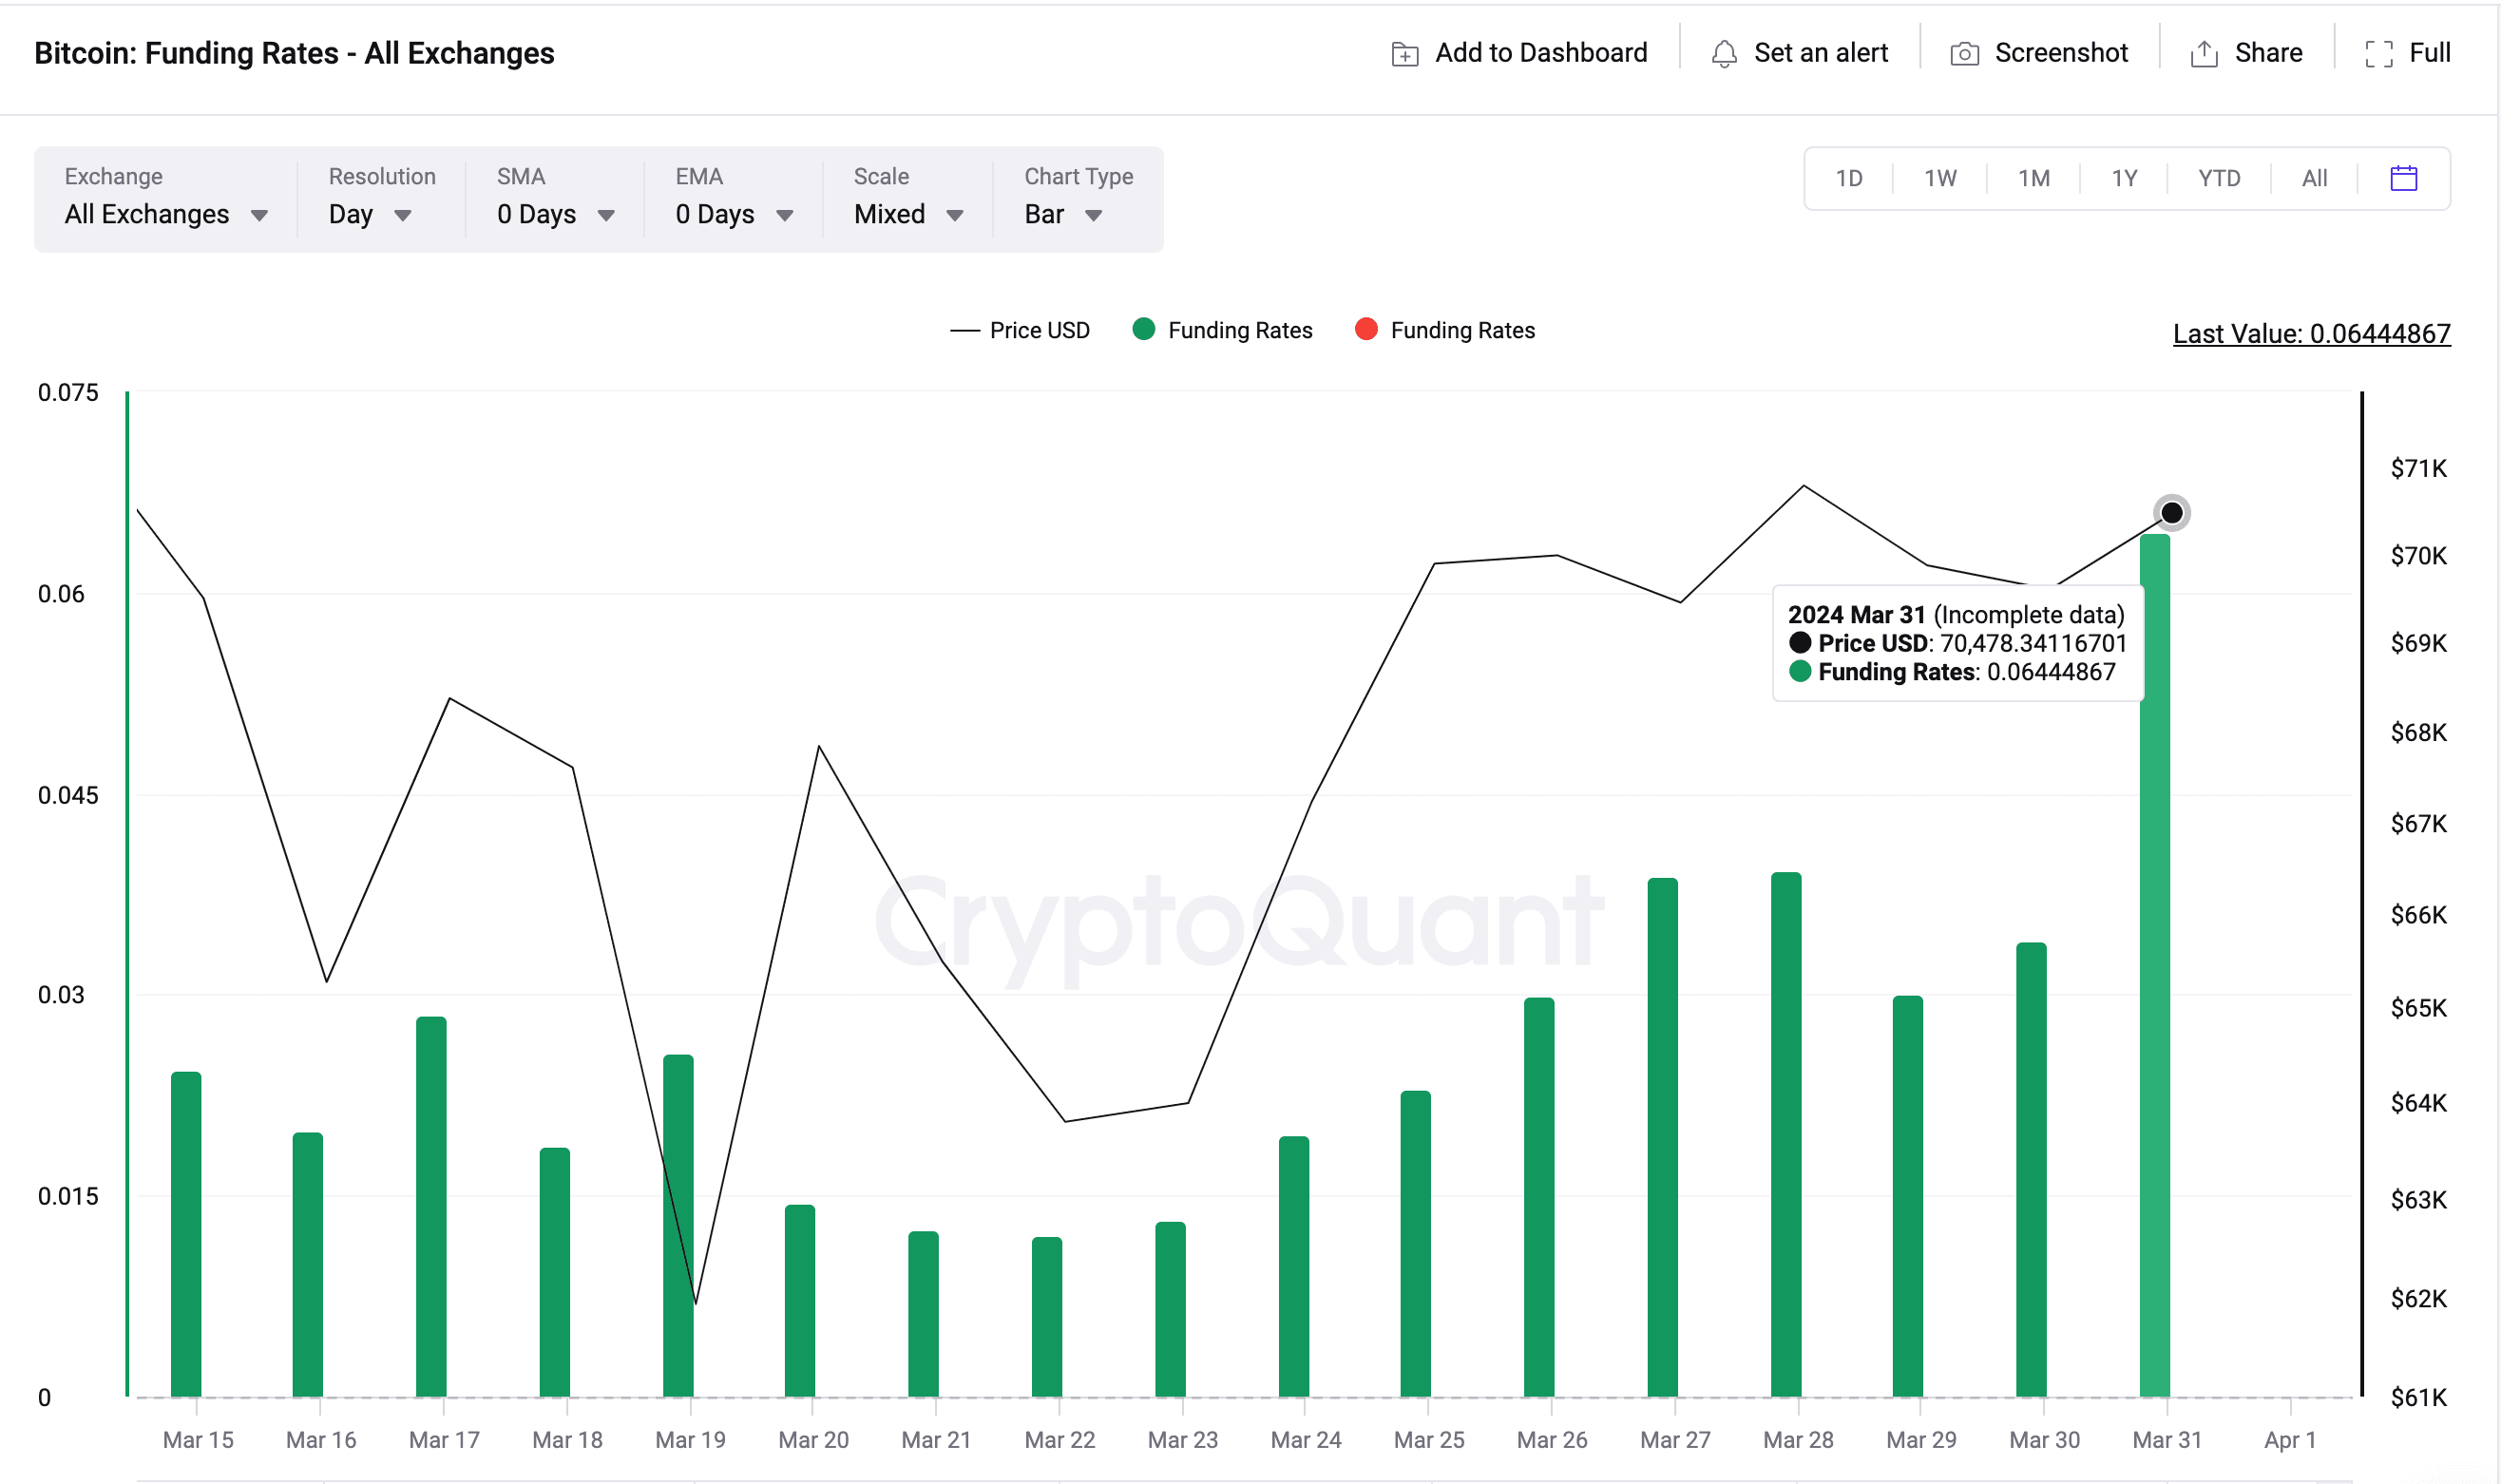The image size is (2501, 1484).
Task: Click the Screenshot camera icon
Action: [1964, 54]
